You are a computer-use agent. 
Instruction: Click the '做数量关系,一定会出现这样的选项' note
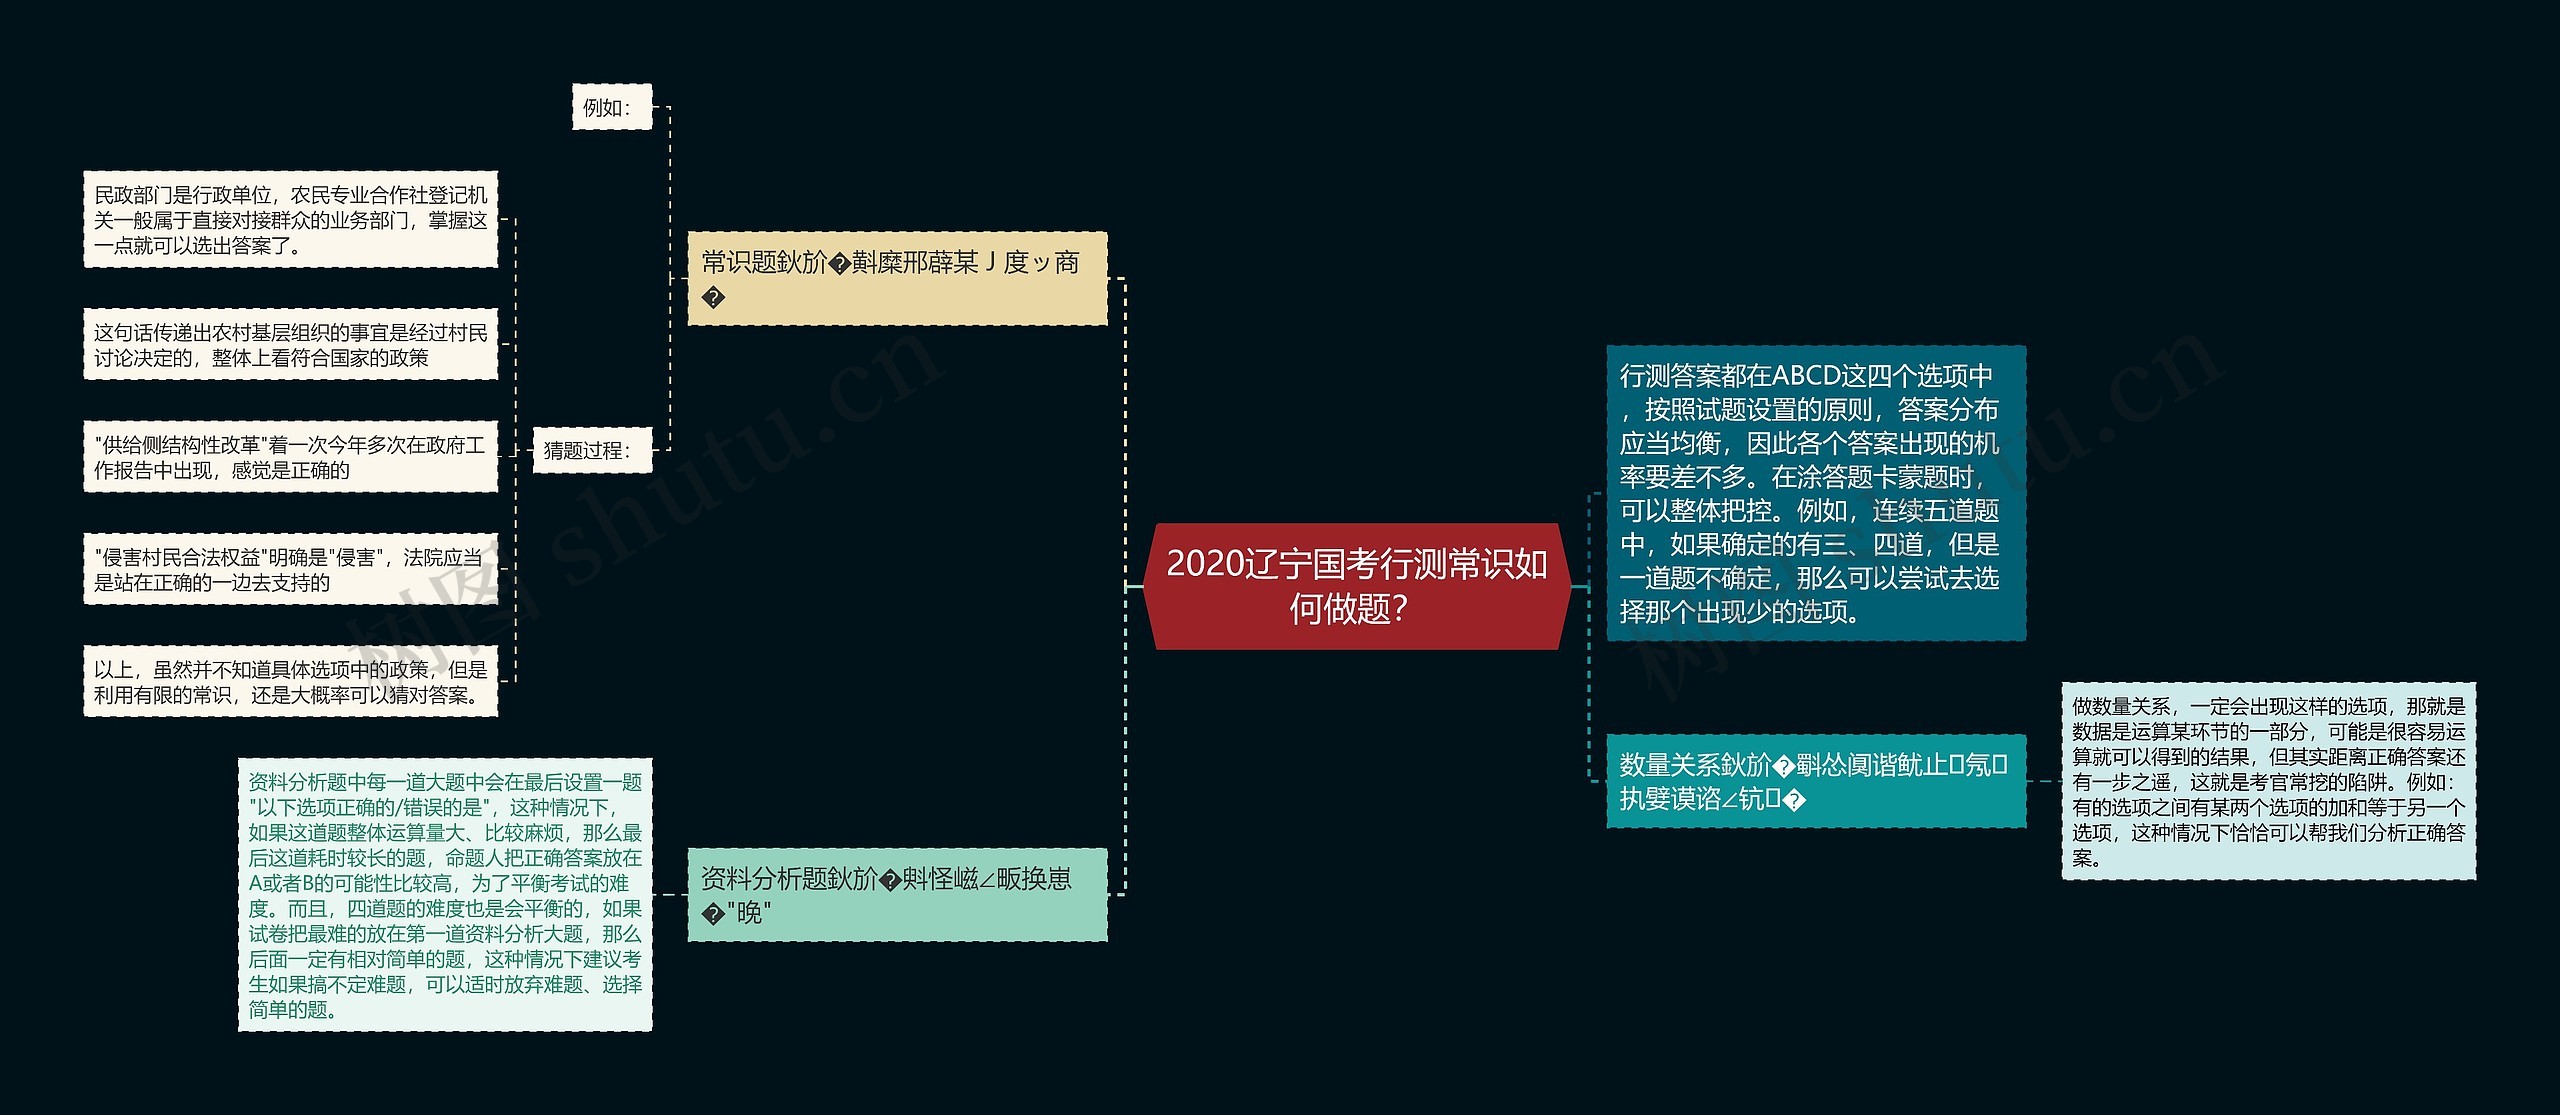(2269, 781)
